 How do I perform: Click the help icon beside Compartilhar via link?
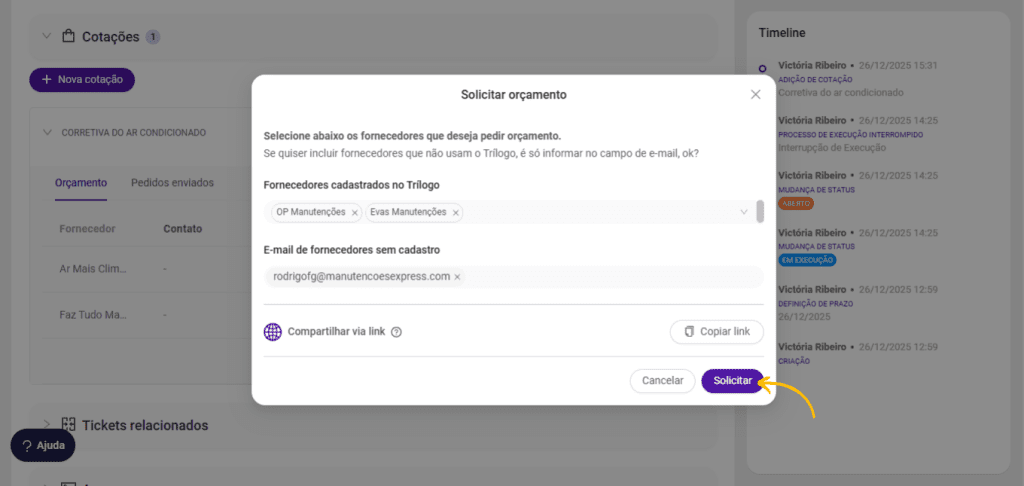[396, 332]
